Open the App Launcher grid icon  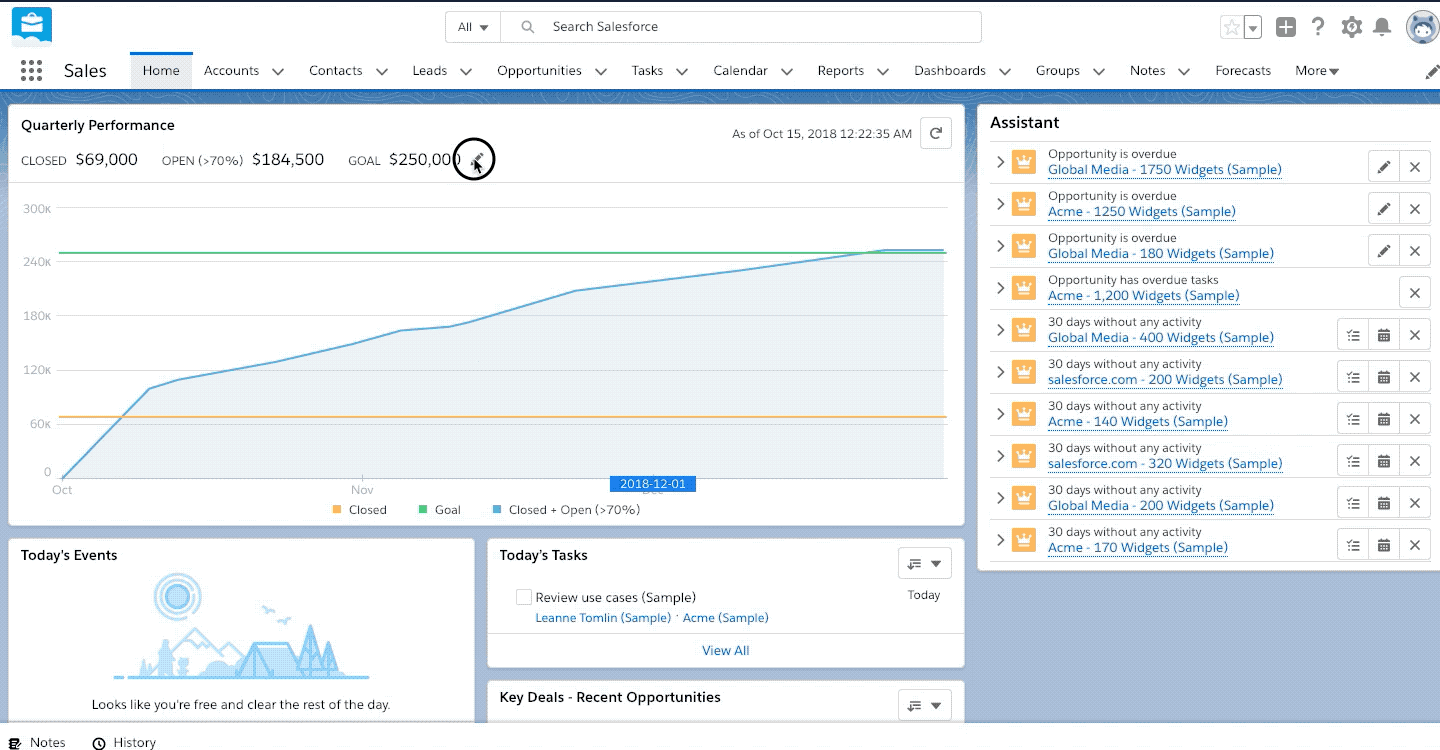[31, 71]
